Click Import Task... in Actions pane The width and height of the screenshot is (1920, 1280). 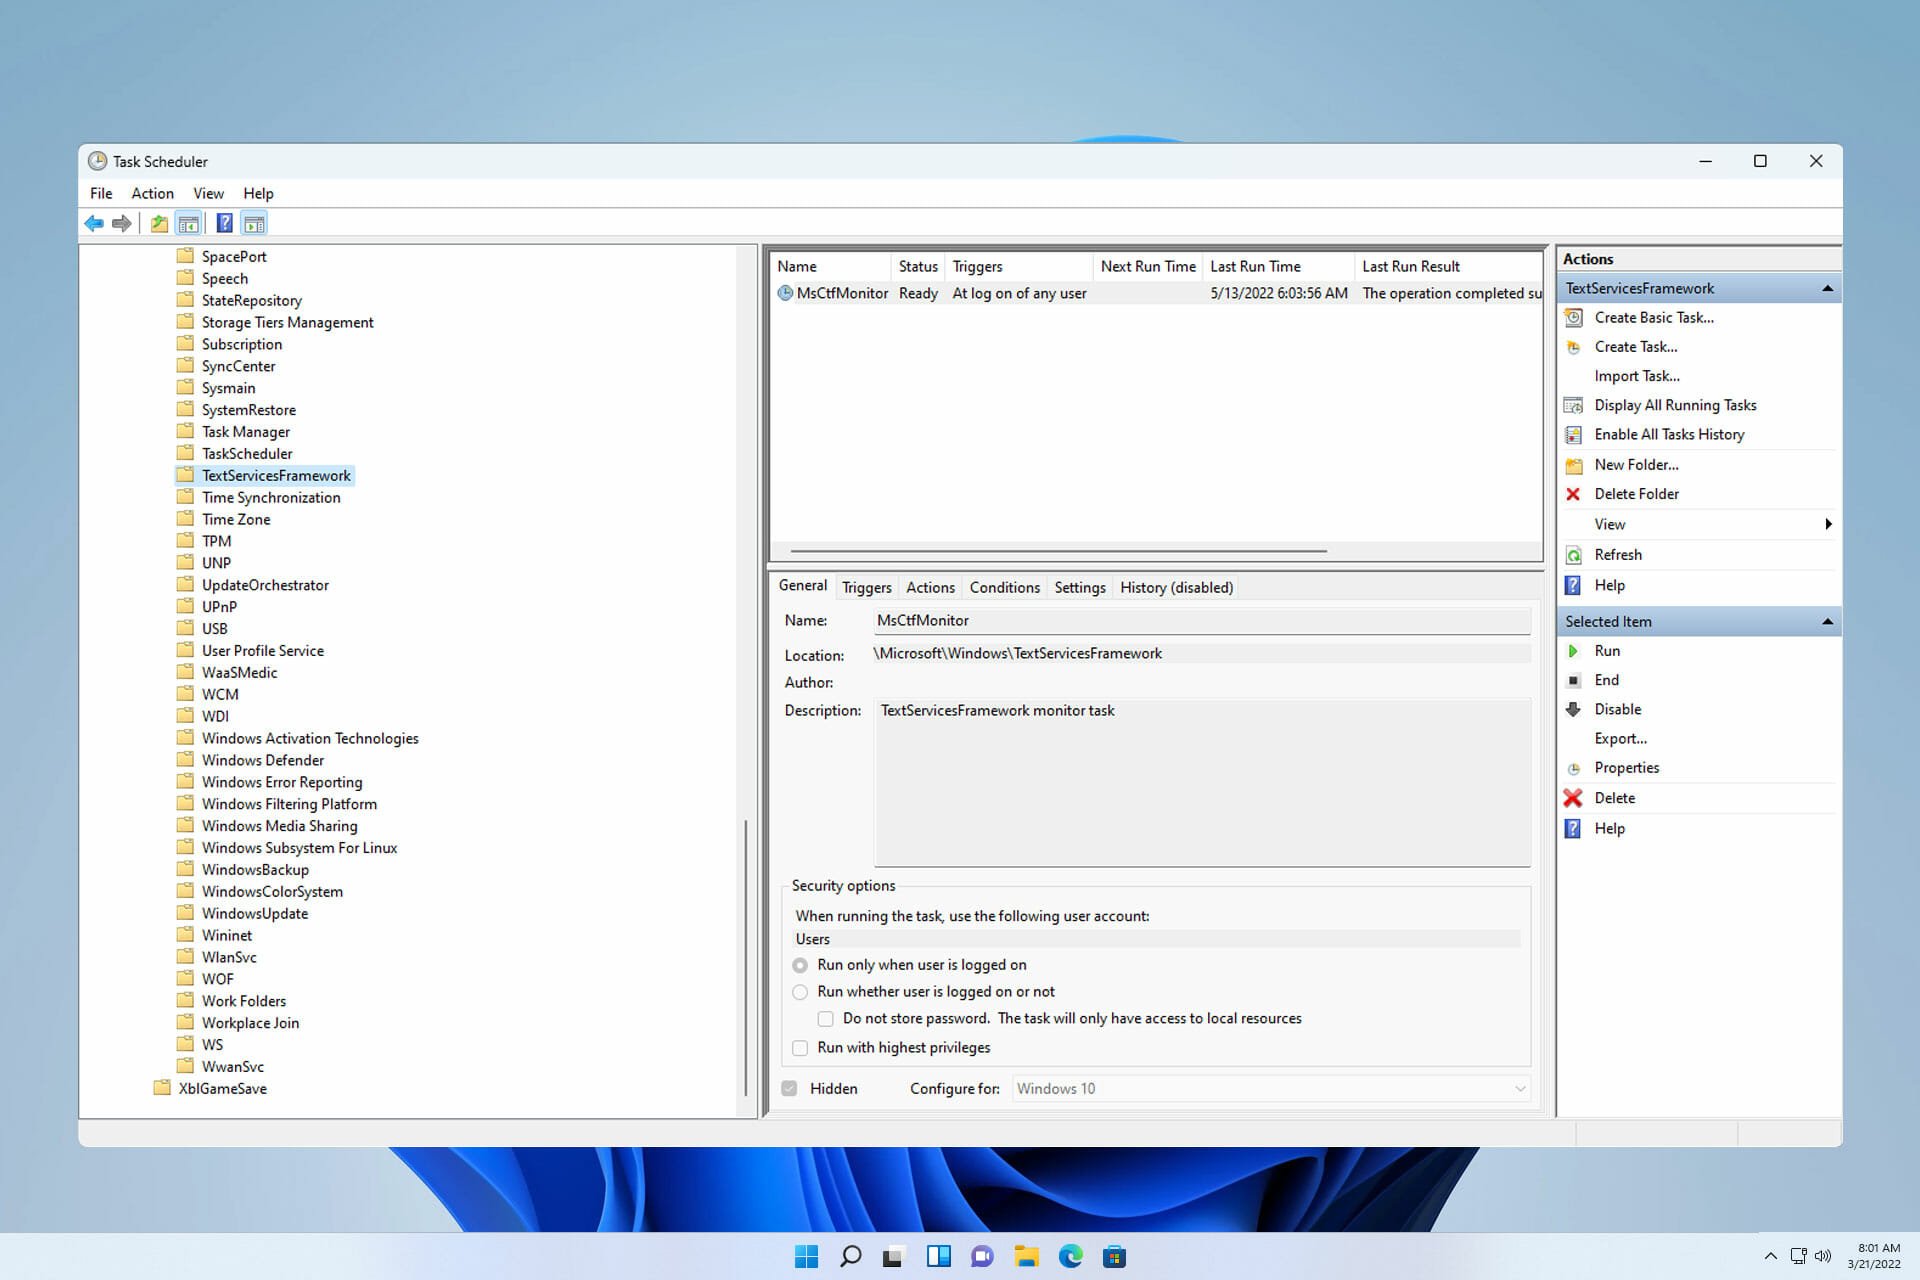click(x=1636, y=376)
